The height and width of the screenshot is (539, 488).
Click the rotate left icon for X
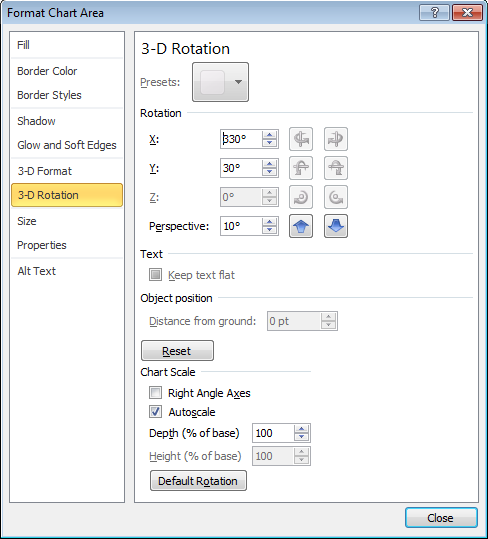(x=301, y=139)
